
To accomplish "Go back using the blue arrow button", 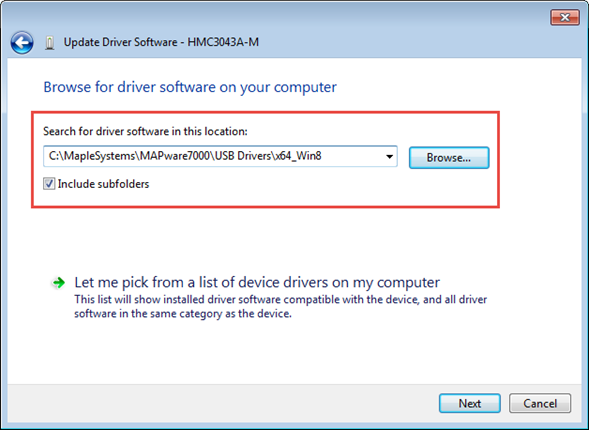I will click(x=22, y=42).
